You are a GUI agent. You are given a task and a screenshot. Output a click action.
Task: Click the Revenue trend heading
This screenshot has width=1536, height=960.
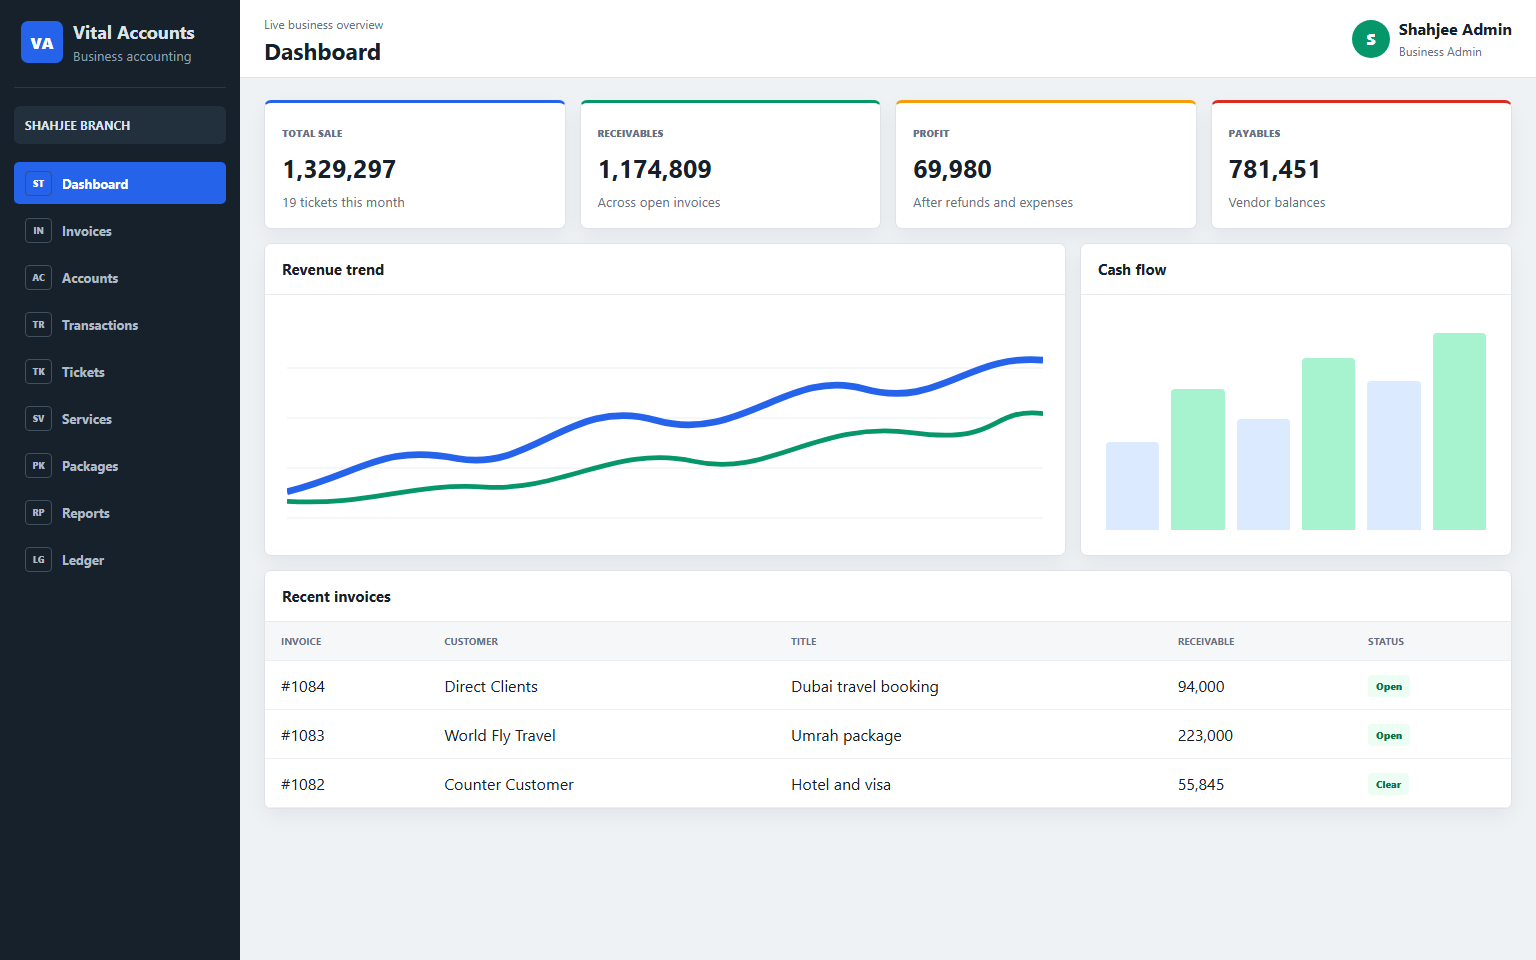[x=333, y=269]
